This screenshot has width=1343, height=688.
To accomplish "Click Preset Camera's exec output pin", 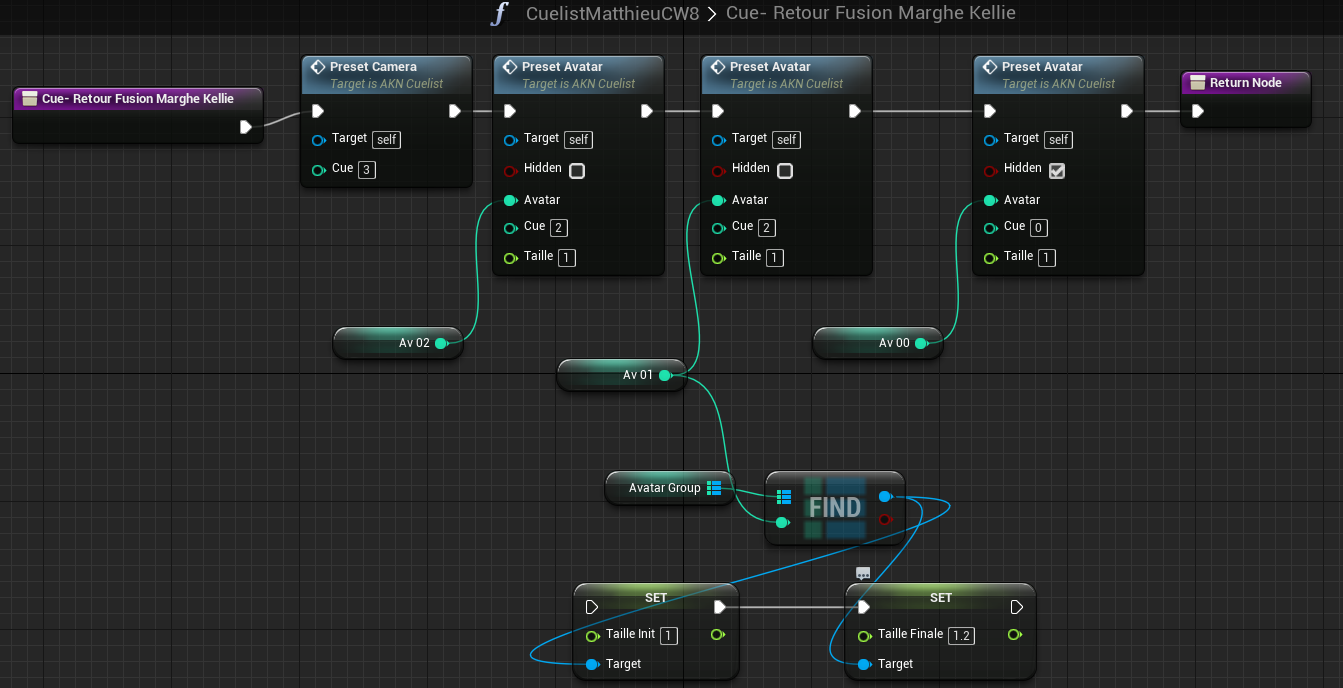I will (454, 111).
